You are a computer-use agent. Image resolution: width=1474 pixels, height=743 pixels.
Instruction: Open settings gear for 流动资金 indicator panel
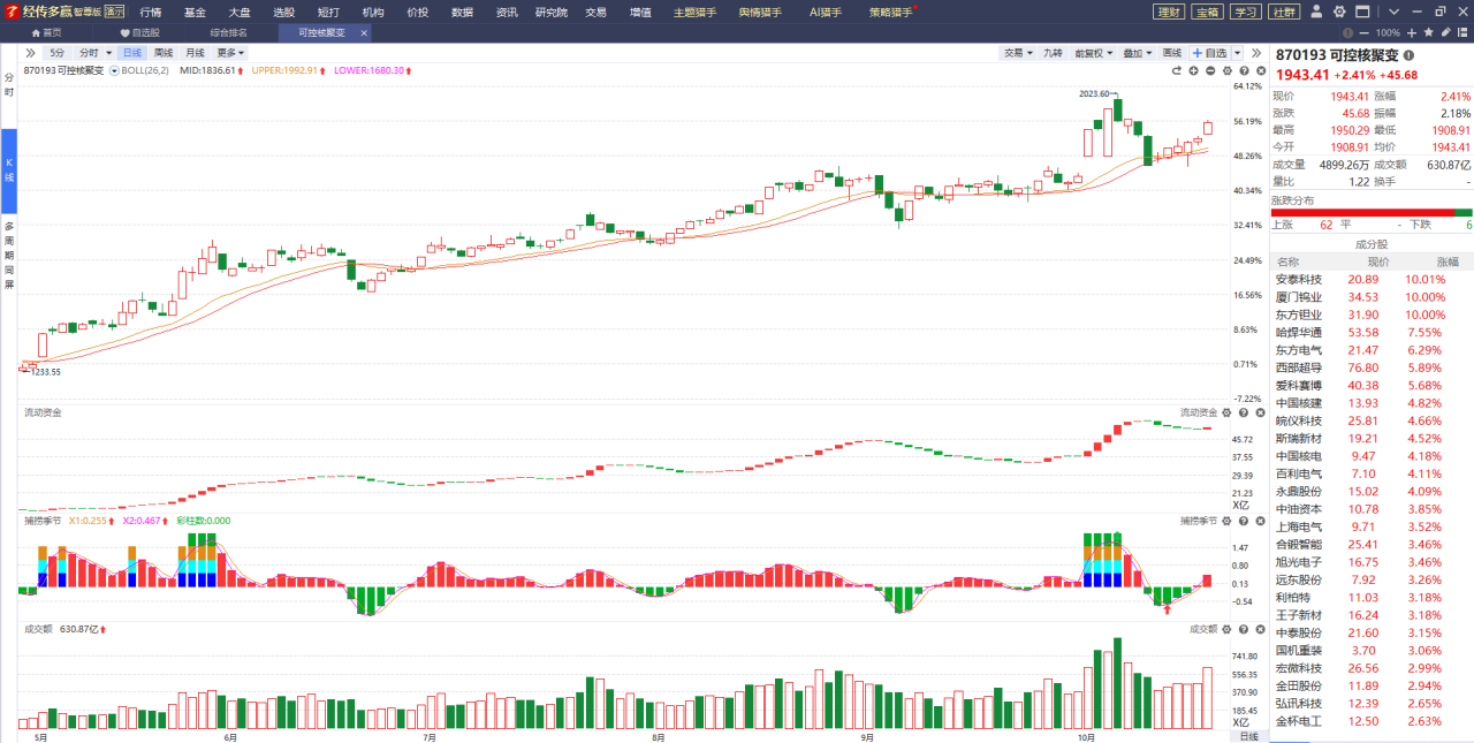tap(1227, 413)
